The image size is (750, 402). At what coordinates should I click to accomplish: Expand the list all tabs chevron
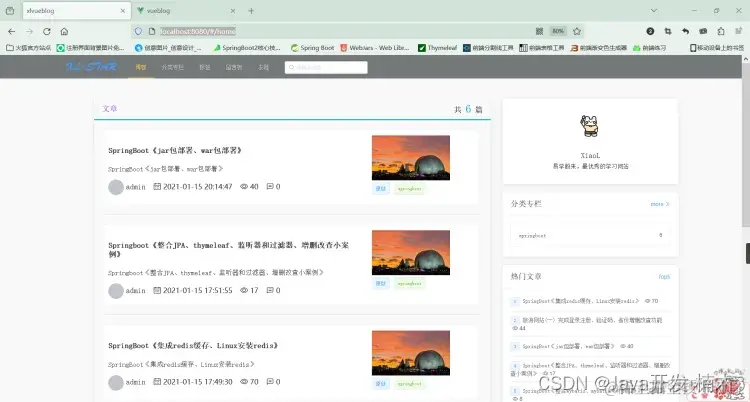tap(653, 11)
